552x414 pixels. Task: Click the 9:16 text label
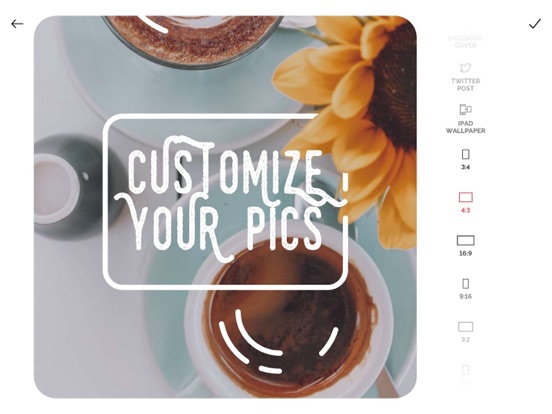pyautogui.click(x=465, y=297)
